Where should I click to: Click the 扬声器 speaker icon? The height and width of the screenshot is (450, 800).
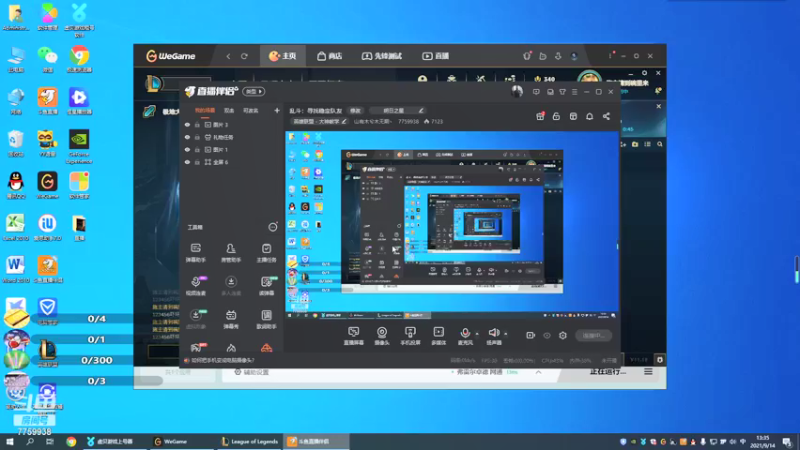(x=493, y=333)
